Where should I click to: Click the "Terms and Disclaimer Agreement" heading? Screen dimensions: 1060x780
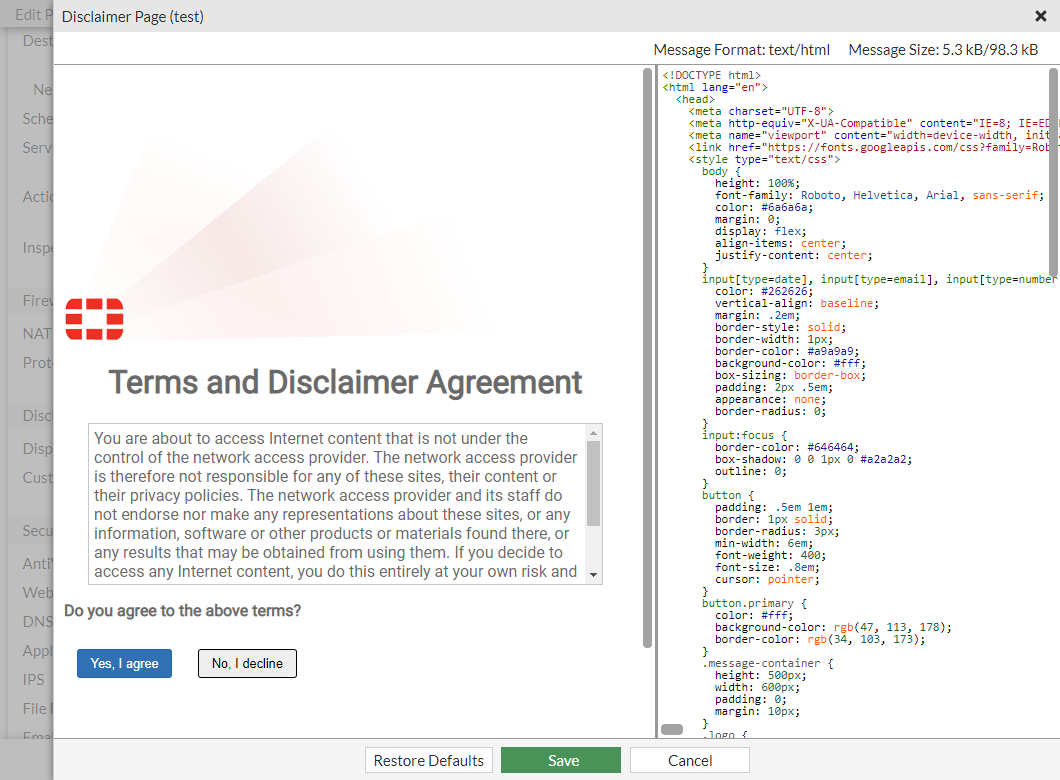tap(345, 382)
